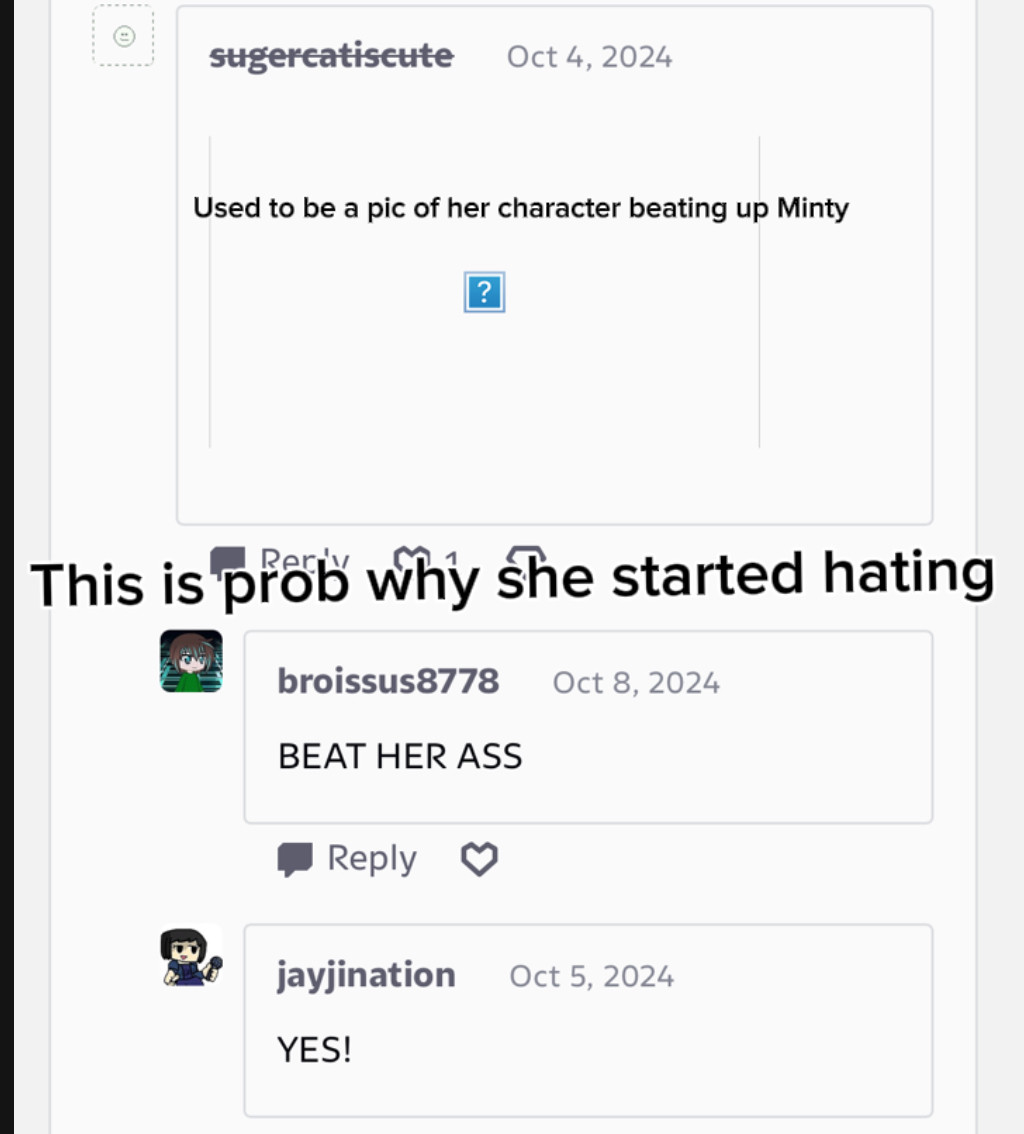Click the partially hidden Reply under sugercatiscute's comment

pos(304,560)
